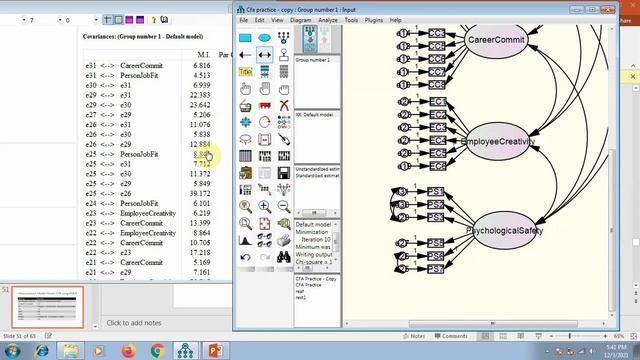Select the single-headed Draw paths arrow tool
This screenshot has height=360, width=640.
point(245,55)
